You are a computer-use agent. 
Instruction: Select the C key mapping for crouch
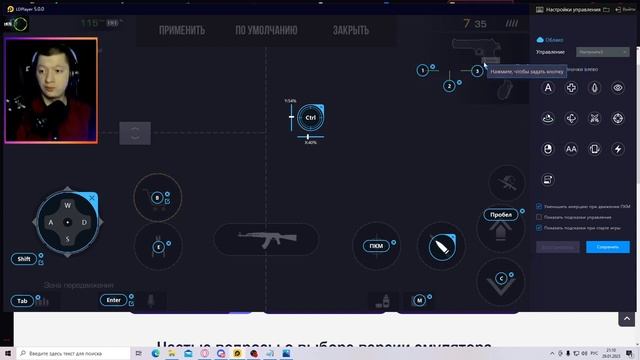(x=501, y=278)
